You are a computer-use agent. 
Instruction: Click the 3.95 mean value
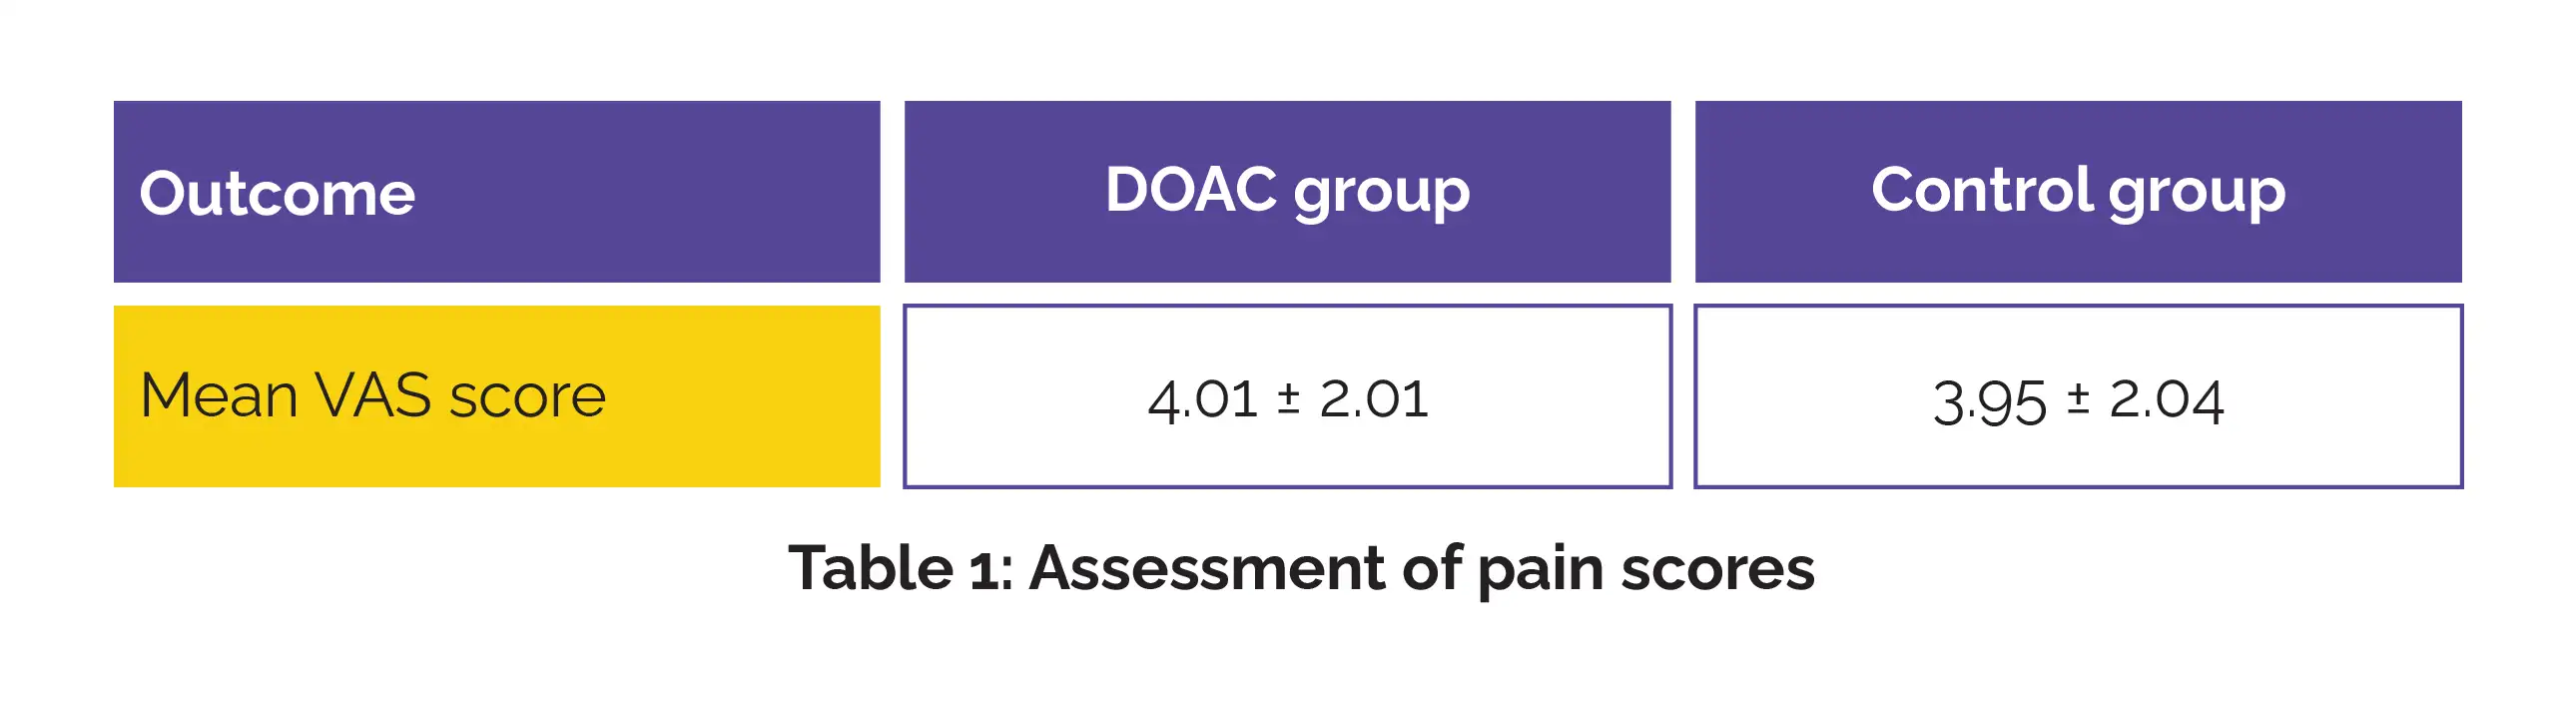coord(1989,403)
